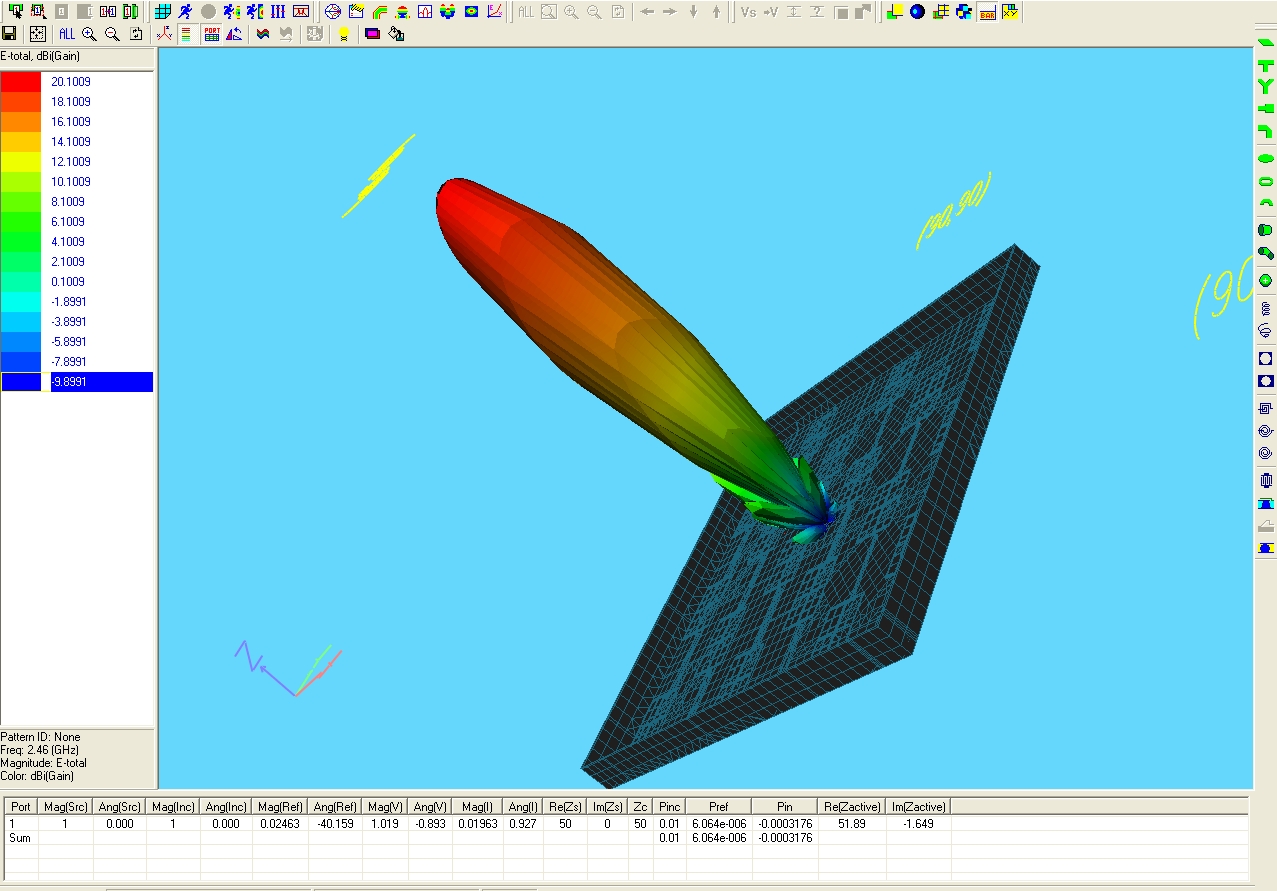Click the yellow-green square layer icon

894,11
